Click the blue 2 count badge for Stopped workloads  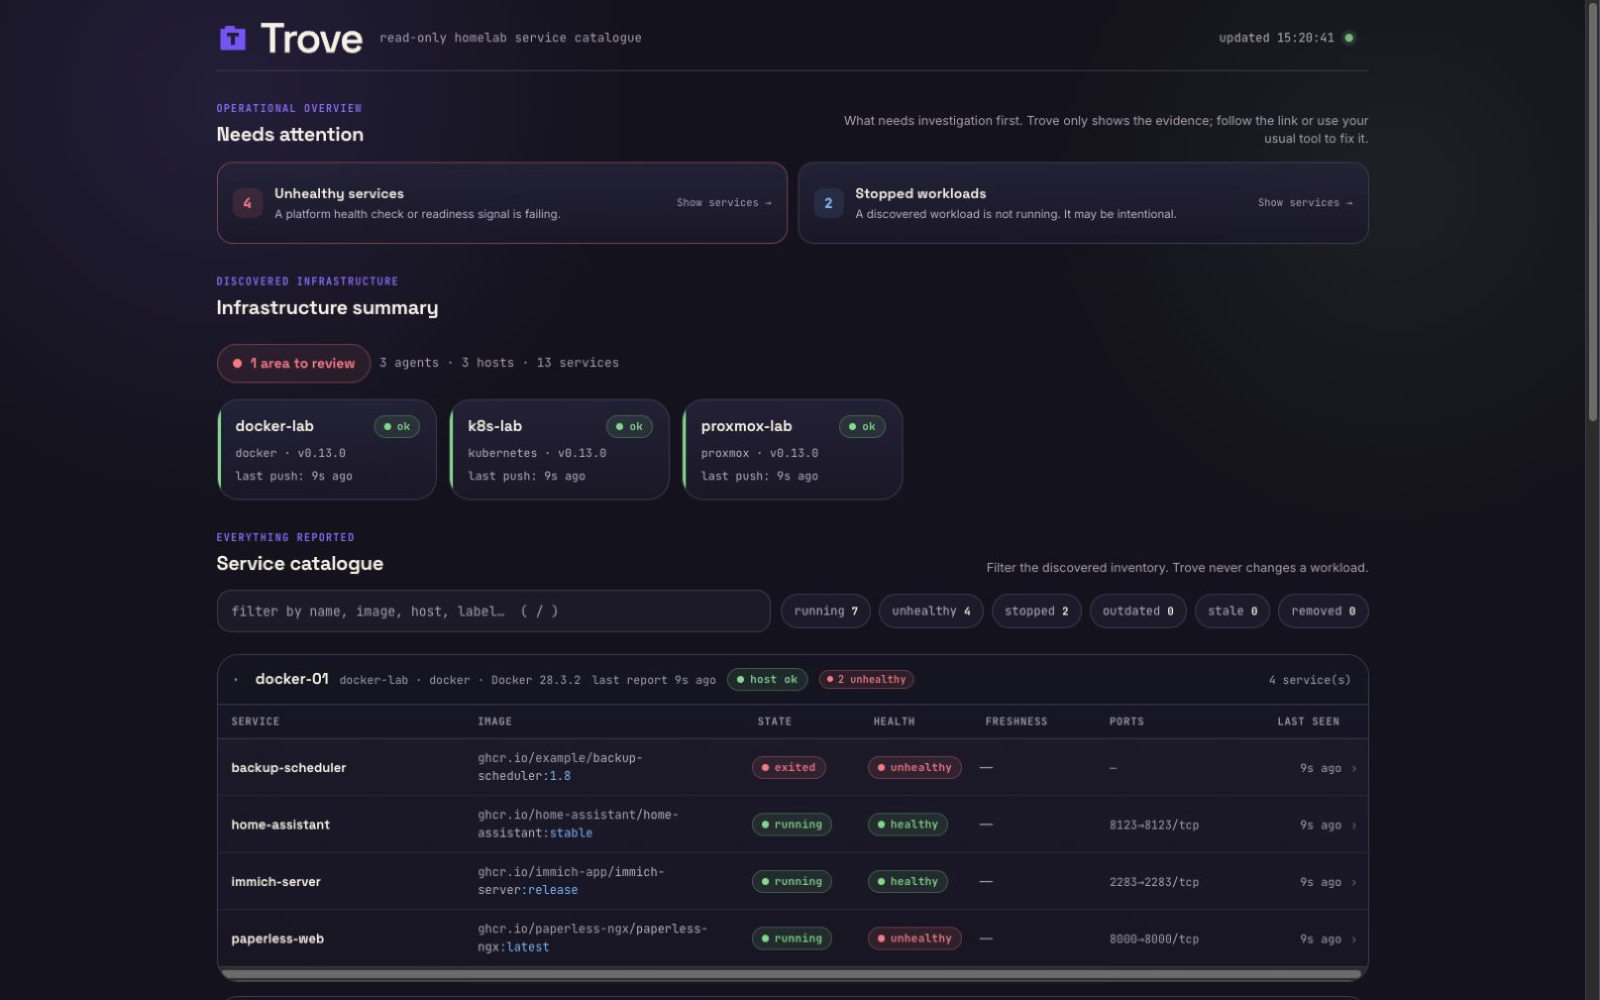tap(828, 203)
